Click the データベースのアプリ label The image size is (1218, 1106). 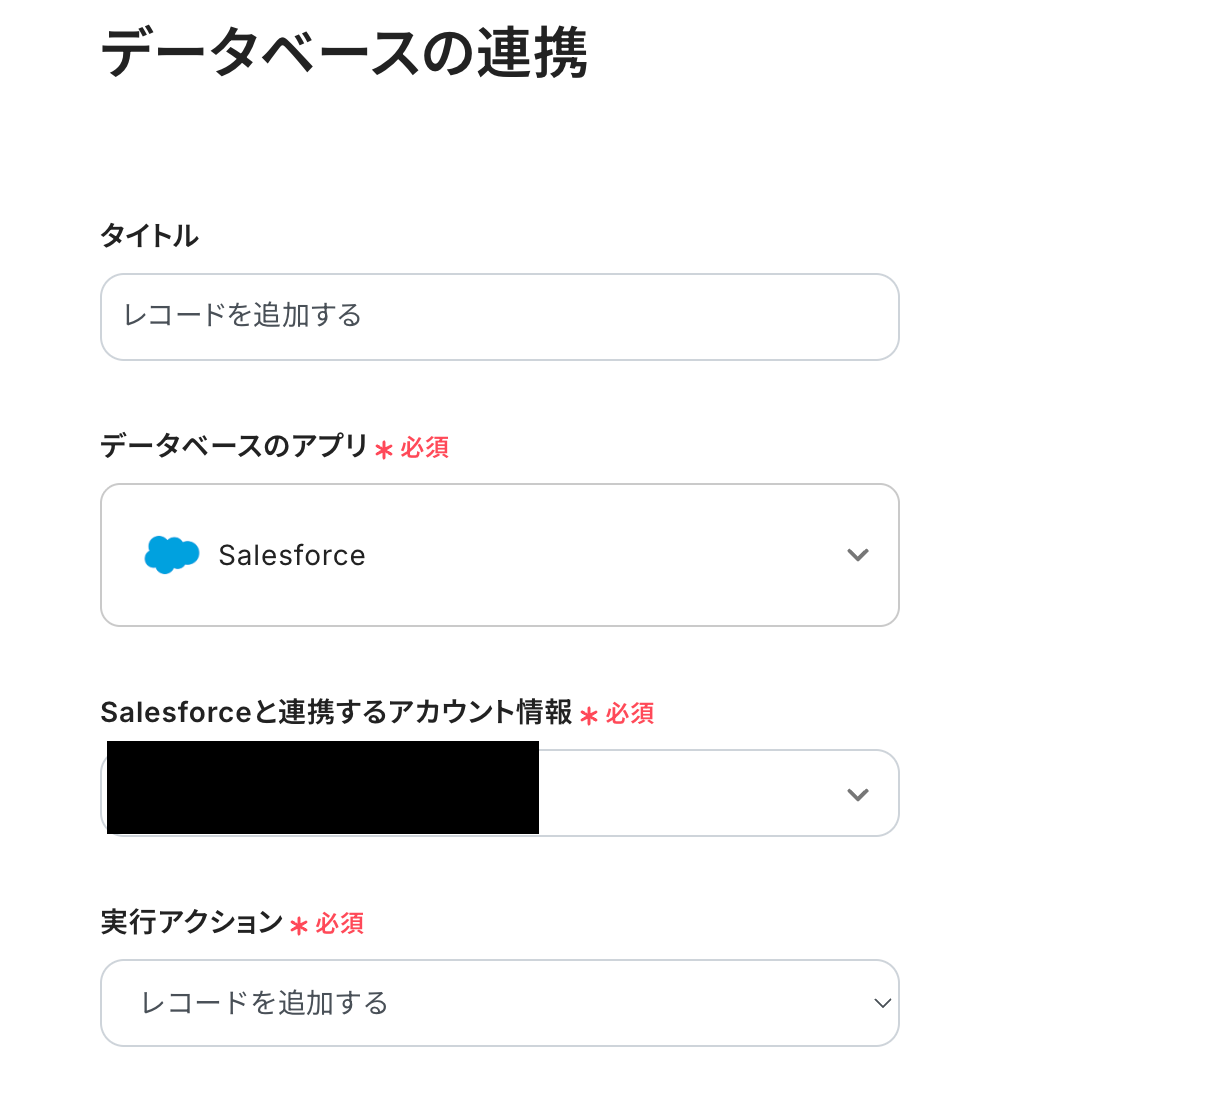(235, 446)
